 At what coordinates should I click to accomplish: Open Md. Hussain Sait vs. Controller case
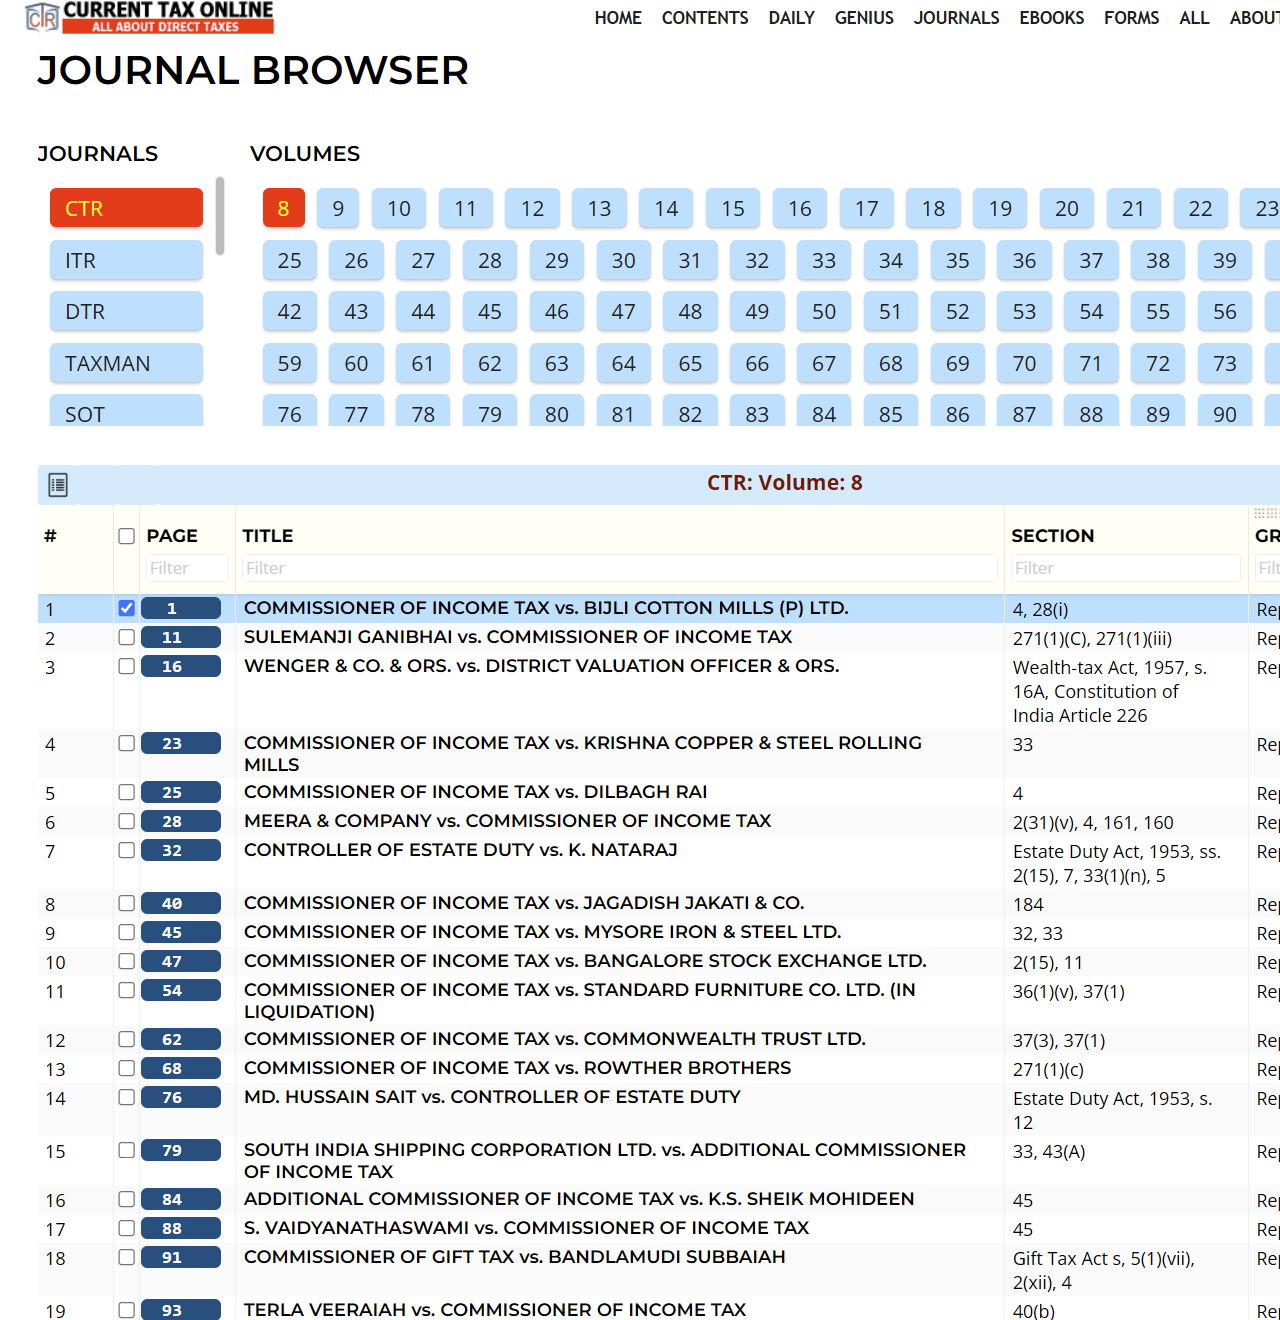tap(492, 1097)
